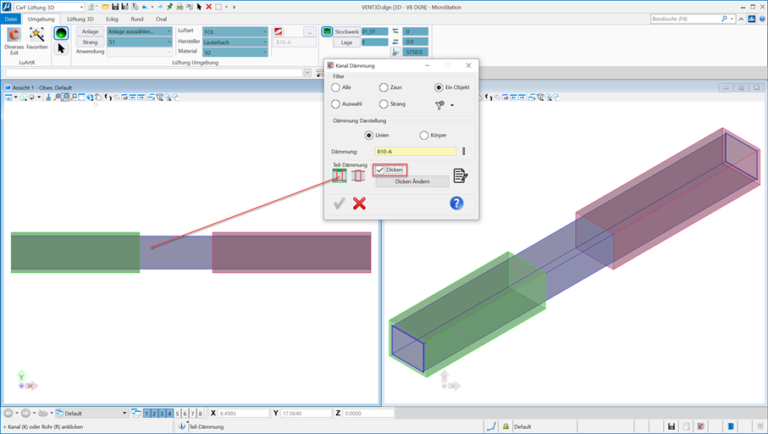Click the Stockwerk 01_01 value field
The height and width of the screenshot is (434, 768).
(375, 31)
